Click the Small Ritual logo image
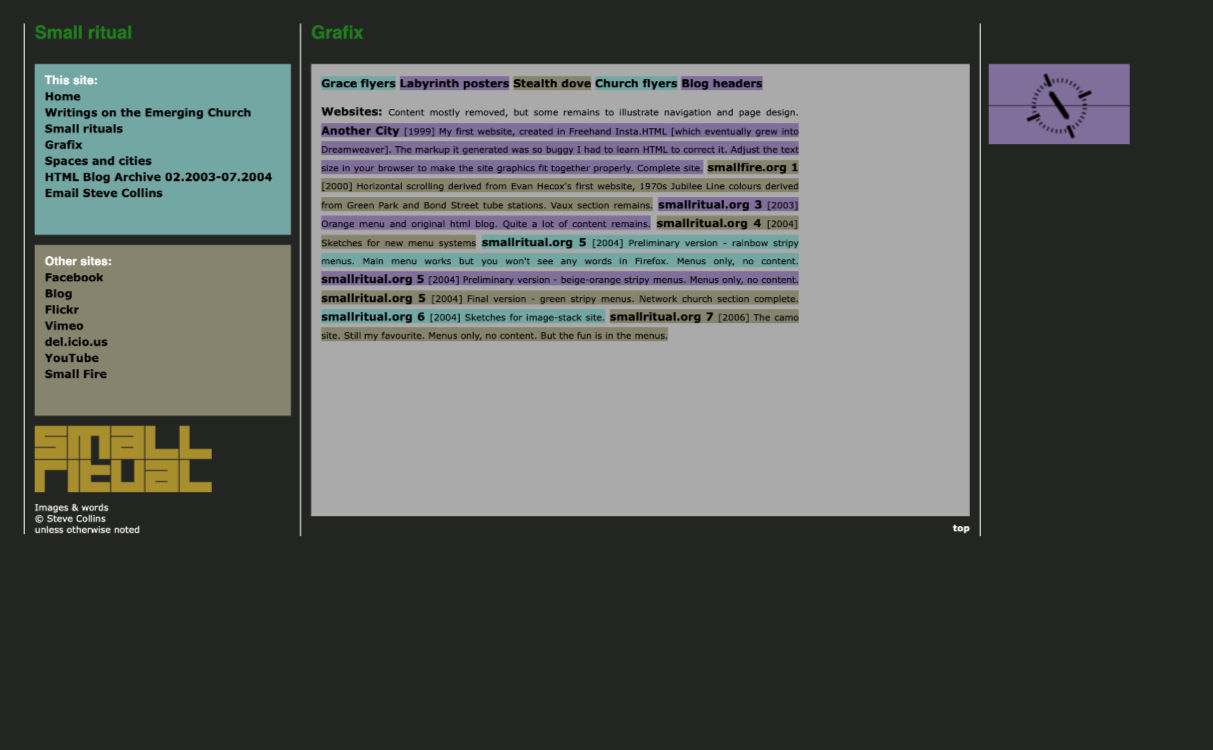This screenshot has height=750, width=1213. (123, 459)
